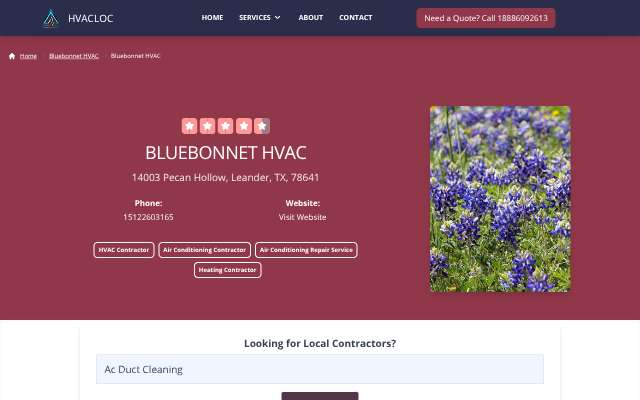
Task: Click the second rating star
Action: (x=207, y=126)
